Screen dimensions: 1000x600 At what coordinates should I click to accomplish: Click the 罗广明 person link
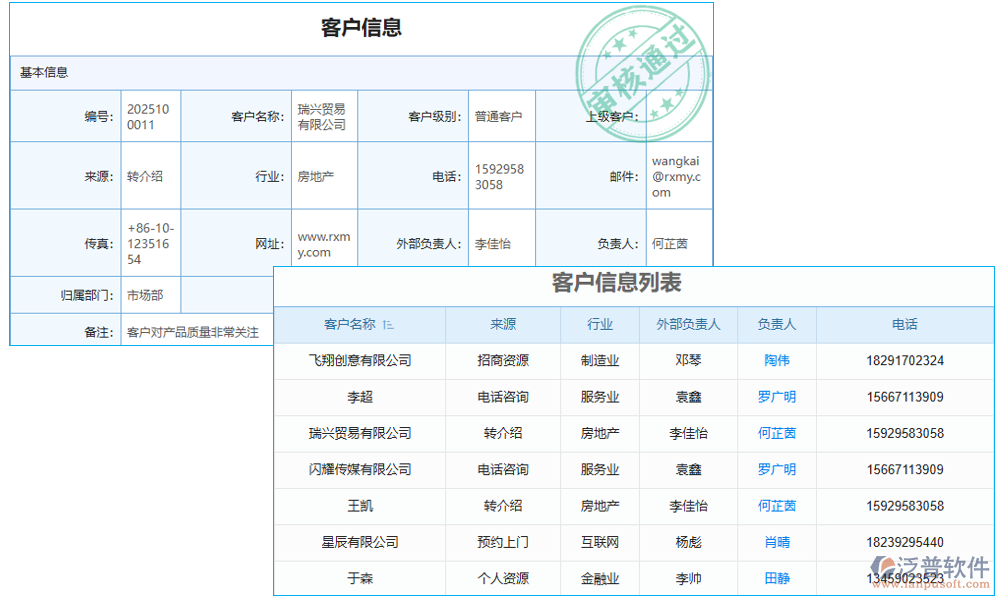[777, 397]
